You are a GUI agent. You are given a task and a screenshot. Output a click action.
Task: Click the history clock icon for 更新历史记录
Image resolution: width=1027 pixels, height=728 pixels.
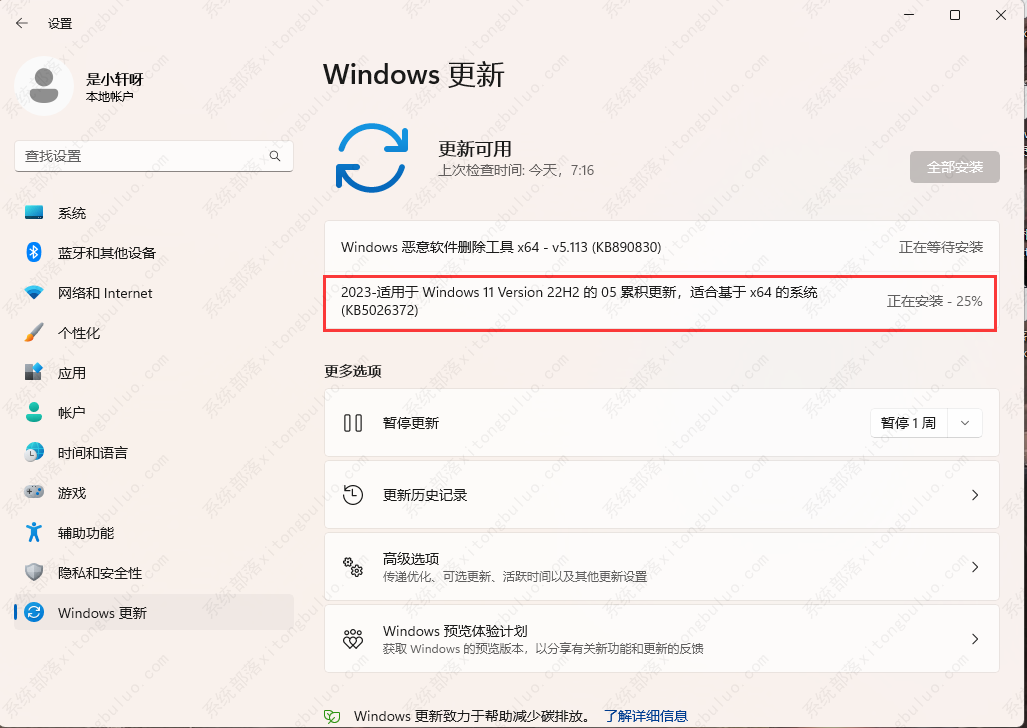point(353,495)
